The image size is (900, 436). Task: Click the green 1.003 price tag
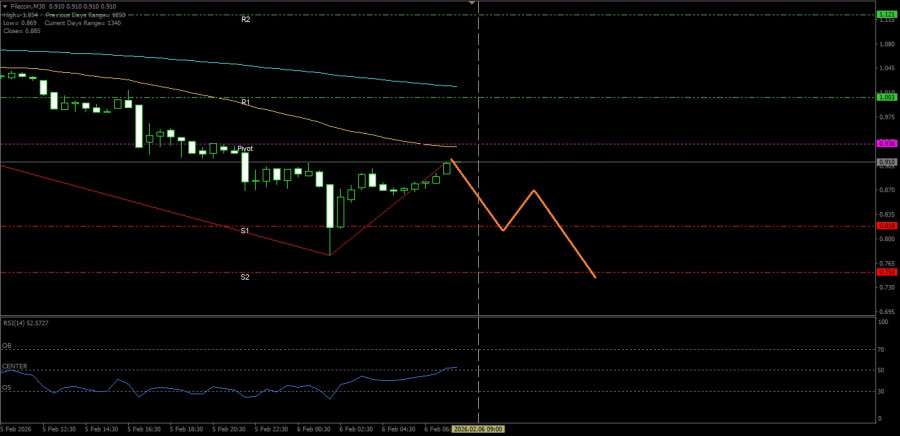coord(887,98)
